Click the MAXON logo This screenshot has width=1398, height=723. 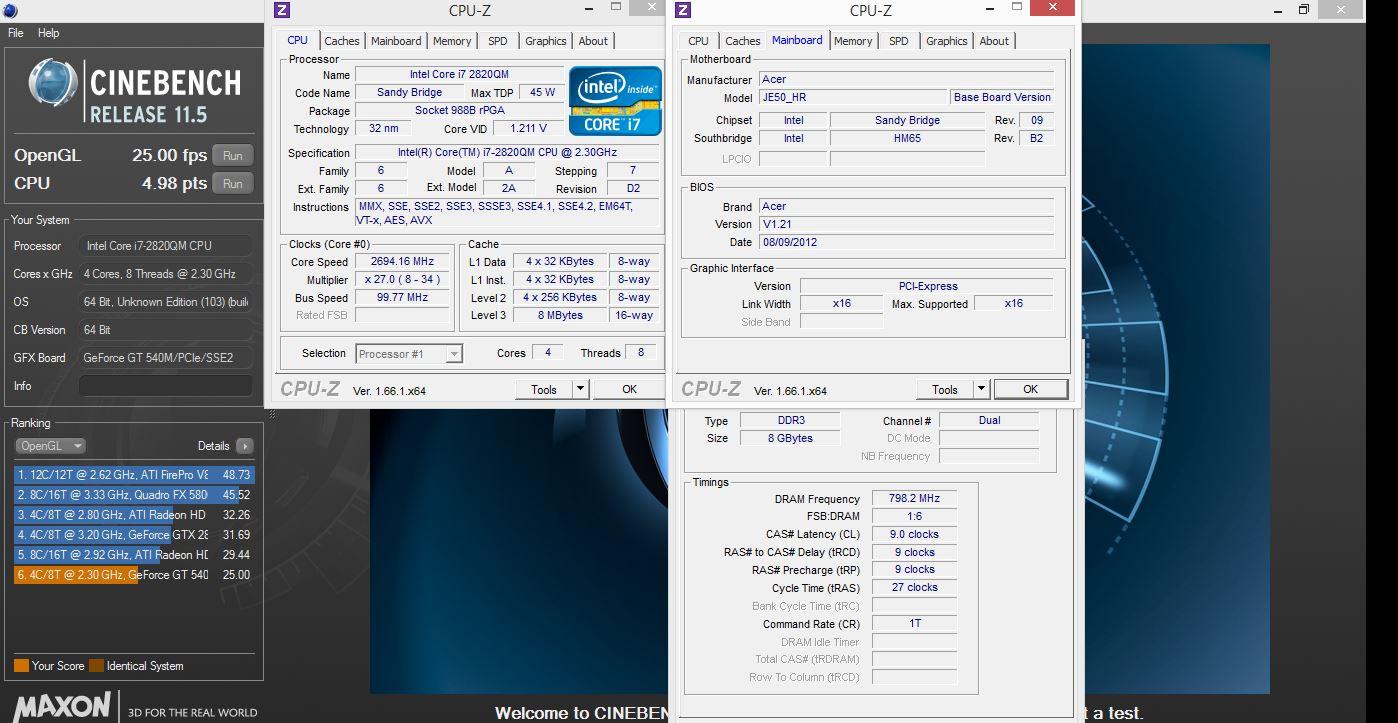coord(62,706)
